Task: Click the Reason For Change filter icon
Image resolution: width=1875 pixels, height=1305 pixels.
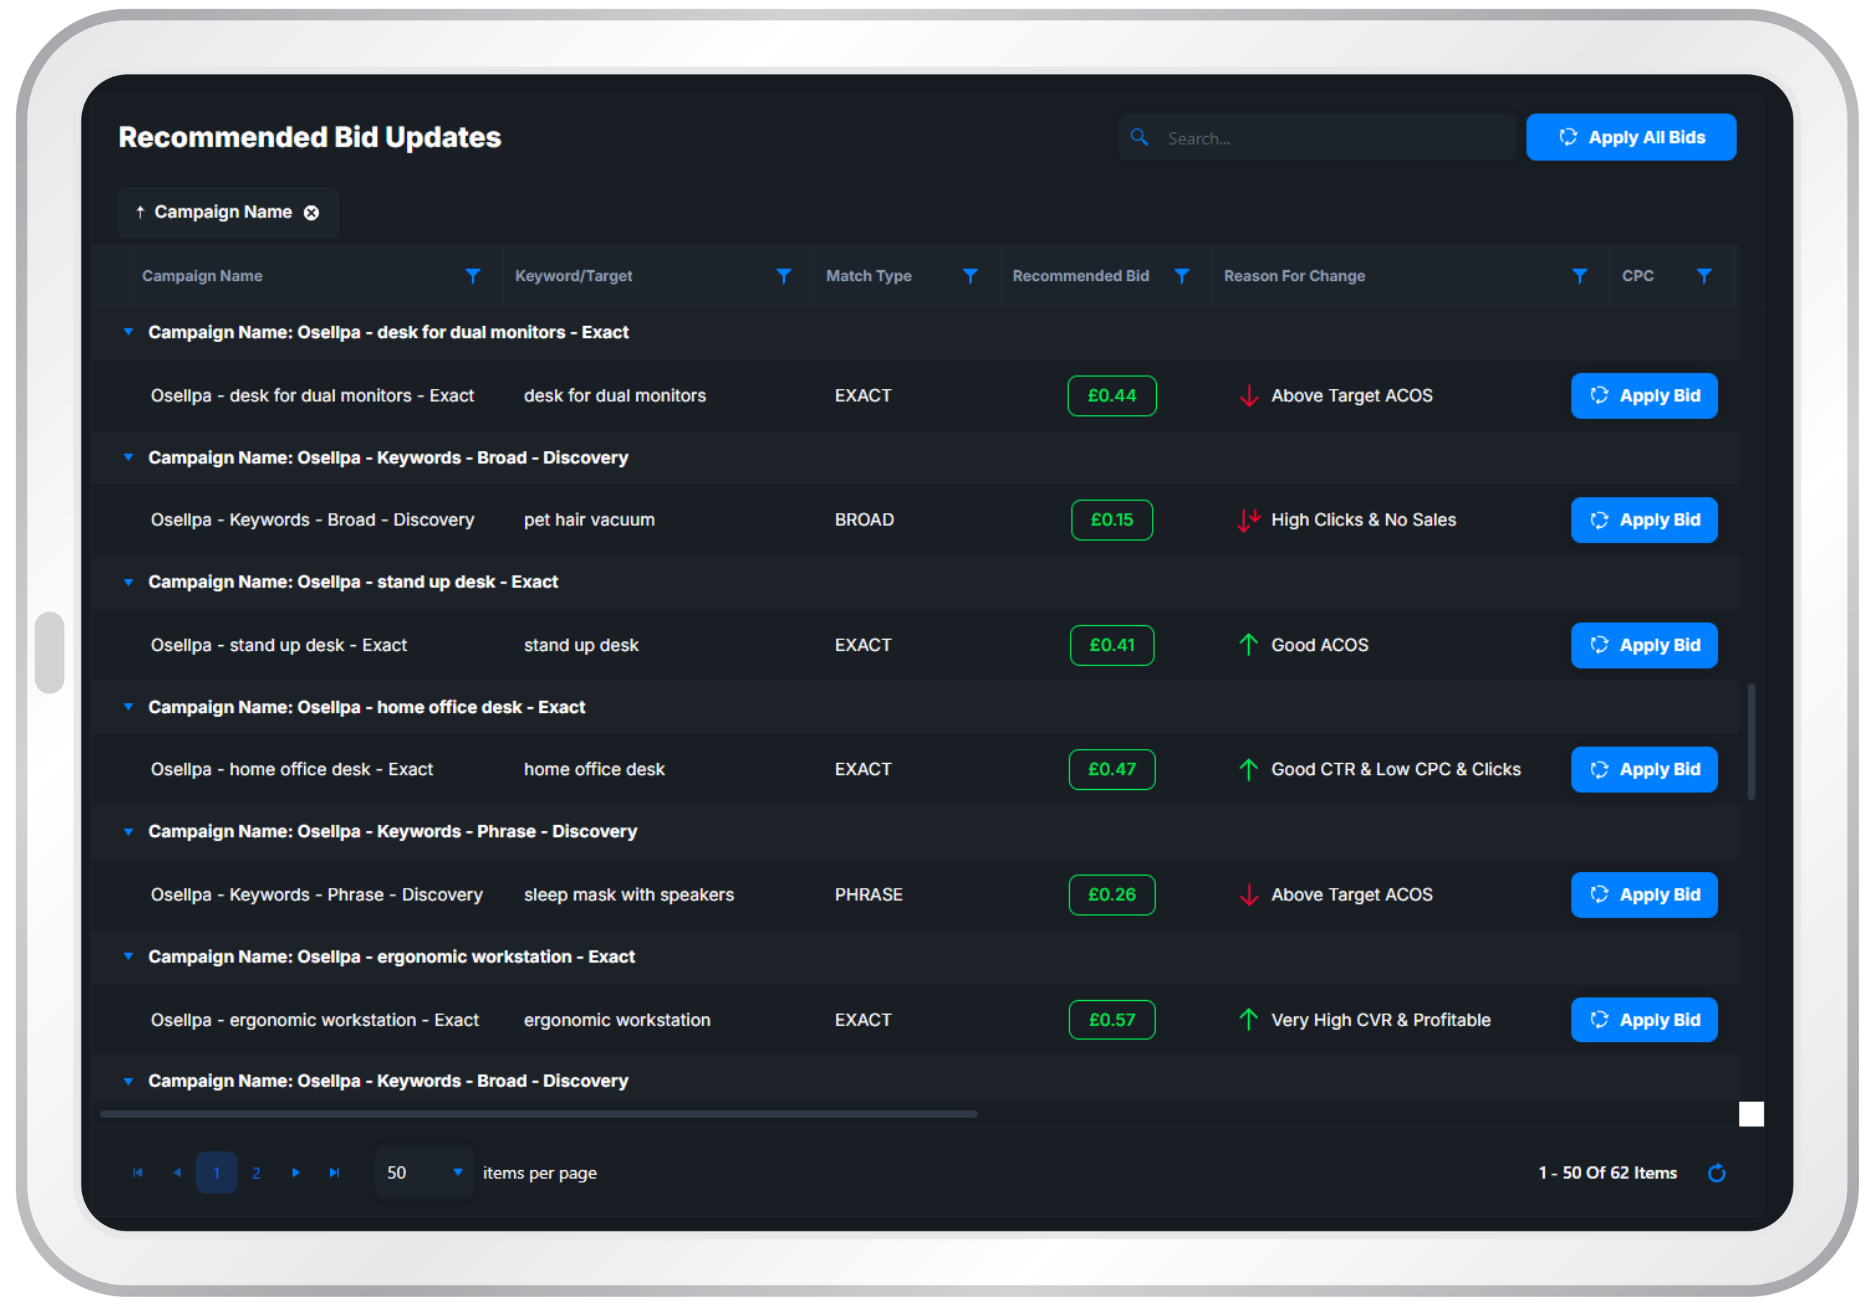Action: (1580, 276)
